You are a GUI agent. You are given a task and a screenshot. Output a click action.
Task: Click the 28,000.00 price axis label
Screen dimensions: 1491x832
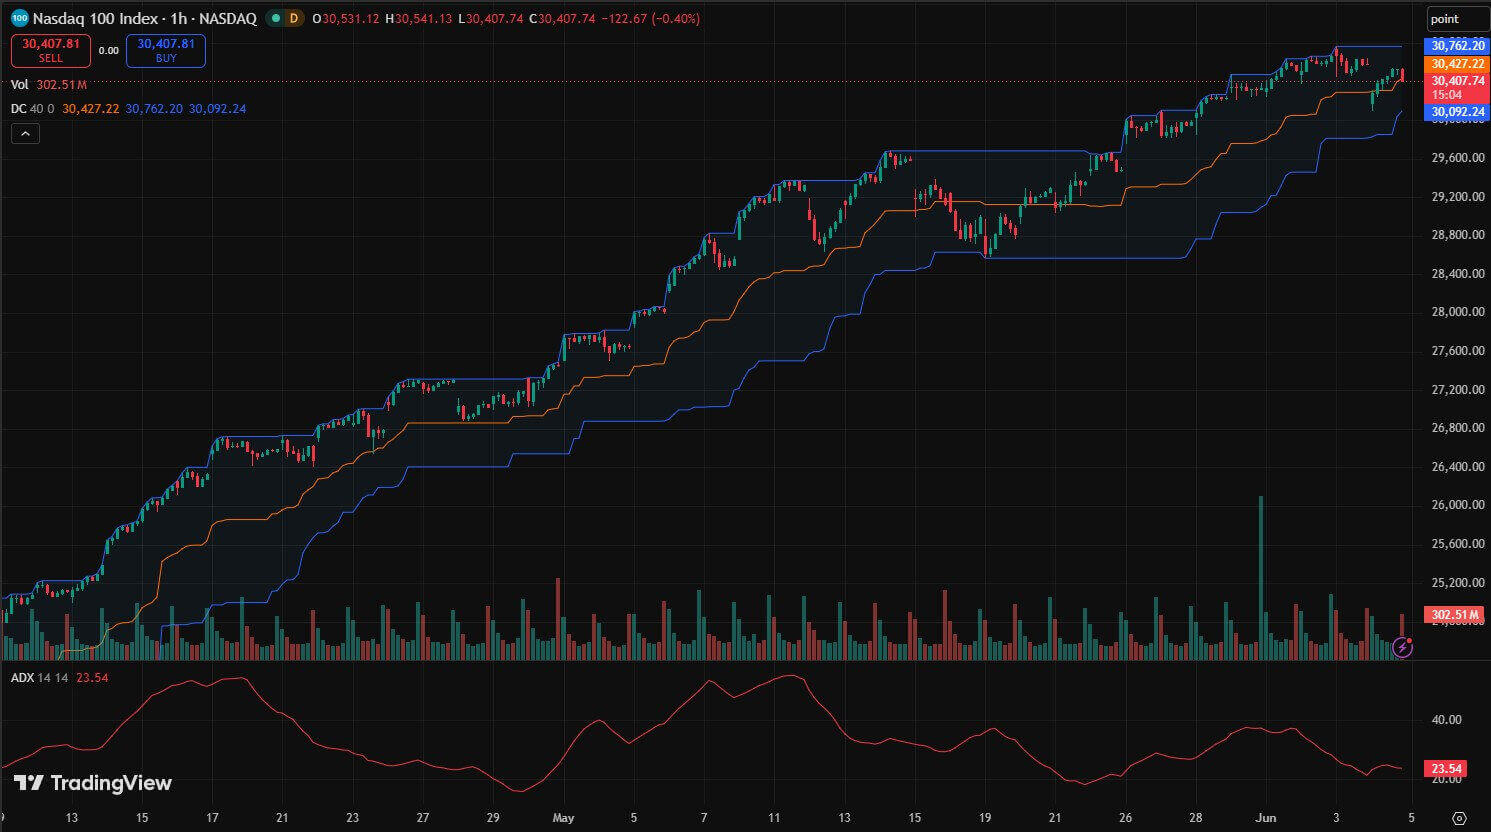pyautogui.click(x=1458, y=312)
